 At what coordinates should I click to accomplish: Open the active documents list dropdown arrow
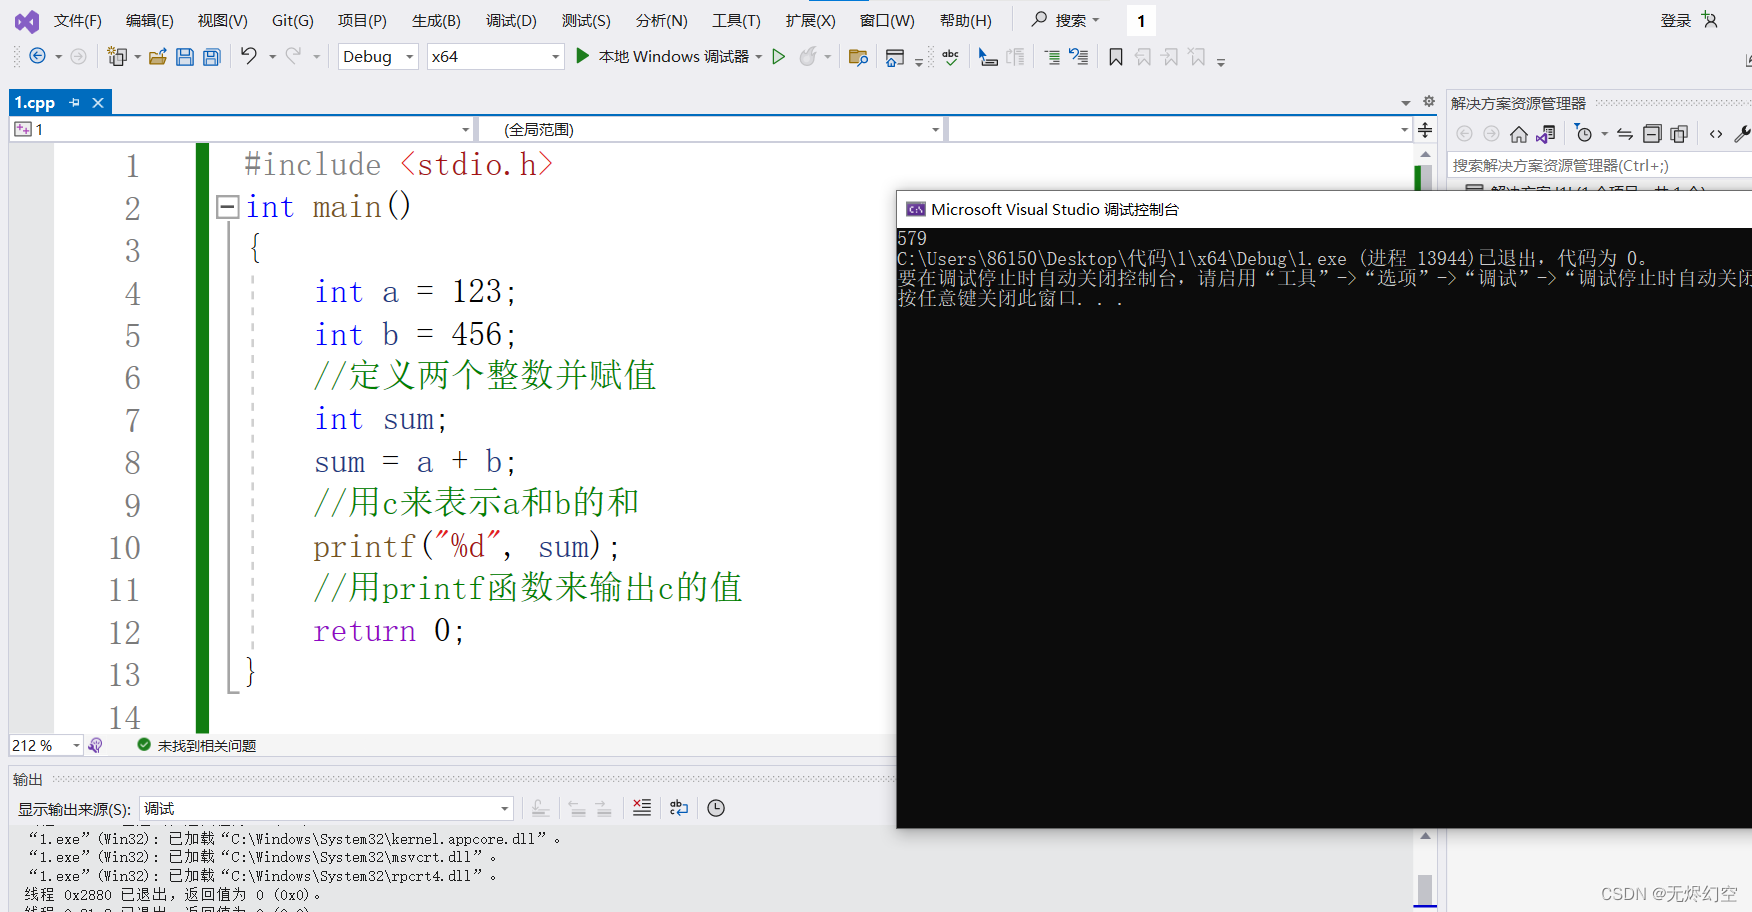1406,102
